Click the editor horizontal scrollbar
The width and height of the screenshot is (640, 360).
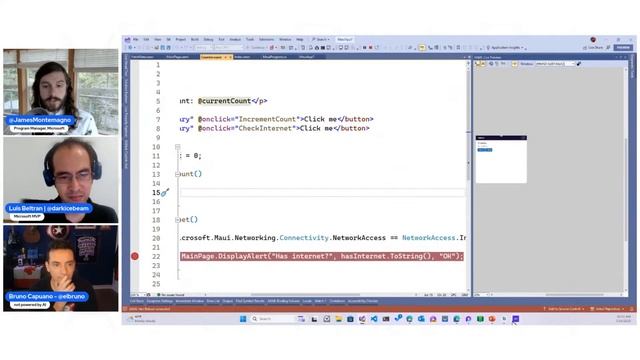point(305,294)
